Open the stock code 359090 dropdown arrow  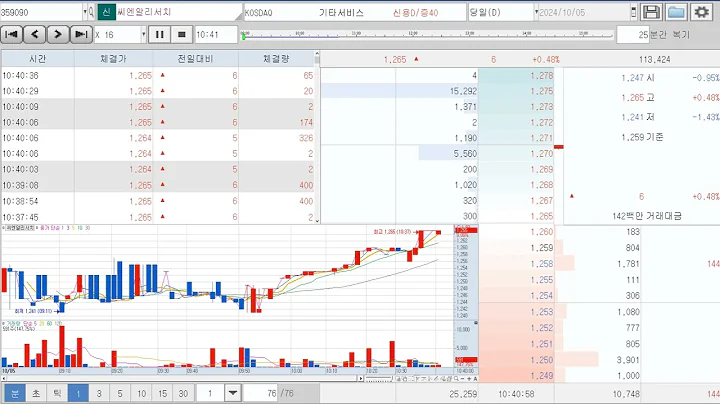[85, 12]
